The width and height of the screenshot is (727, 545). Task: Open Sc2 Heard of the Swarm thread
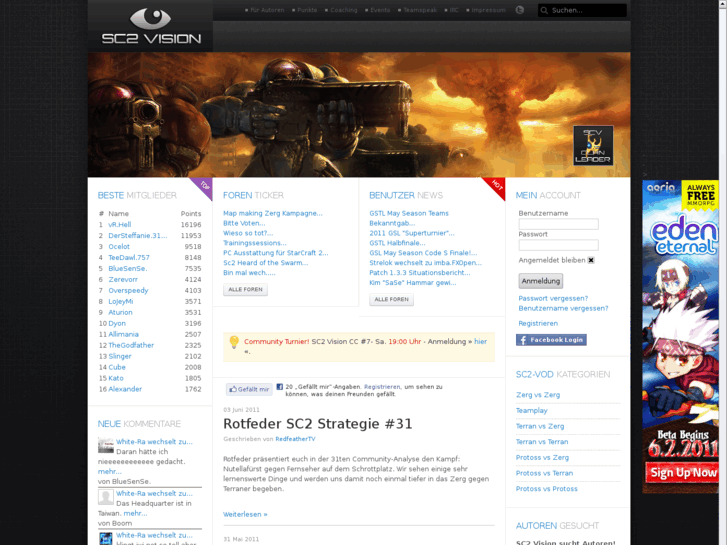pos(266,263)
